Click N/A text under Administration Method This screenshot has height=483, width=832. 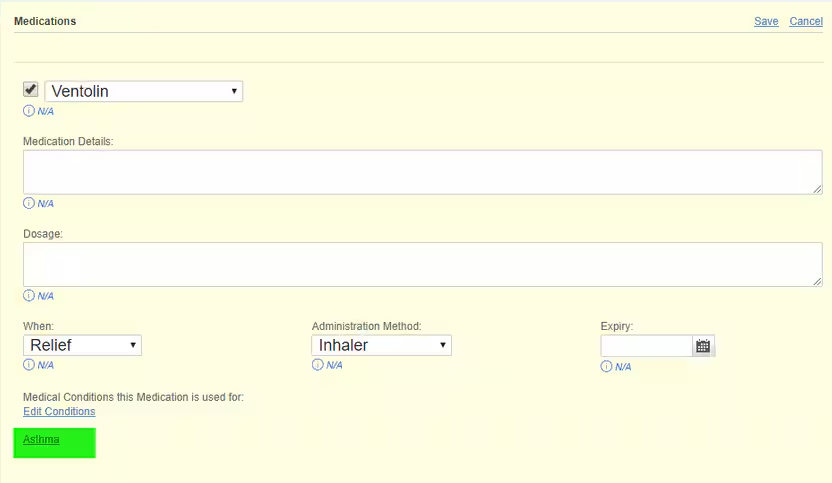[x=334, y=365]
